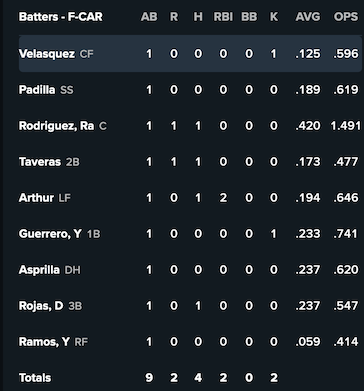This screenshot has width=364, height=391.
Task: Click Rodriguez's 1.491 OPS value
Action: coord(346,126)
